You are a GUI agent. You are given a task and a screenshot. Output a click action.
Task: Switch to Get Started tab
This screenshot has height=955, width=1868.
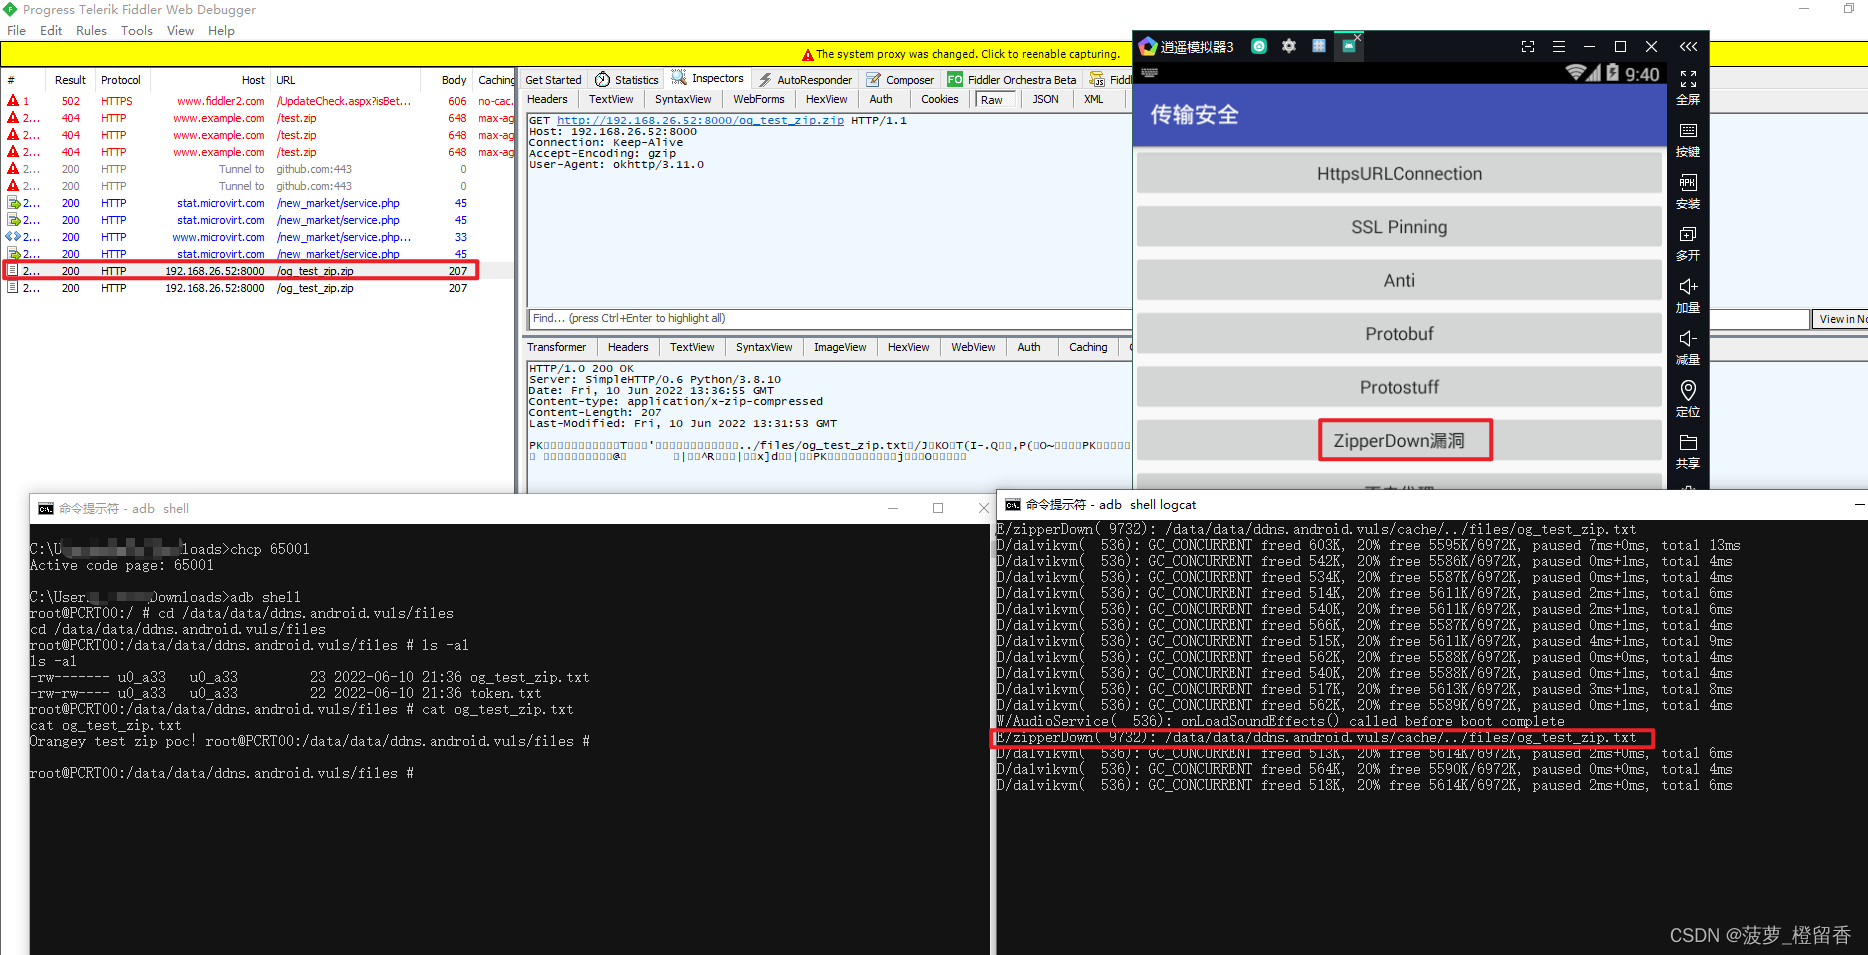click(x=553, y=80)
